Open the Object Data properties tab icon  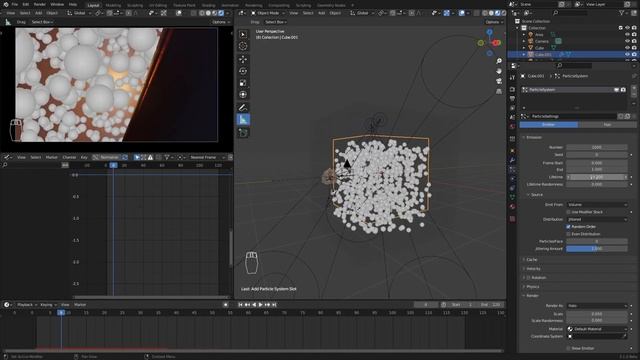[x=513, y=197]
